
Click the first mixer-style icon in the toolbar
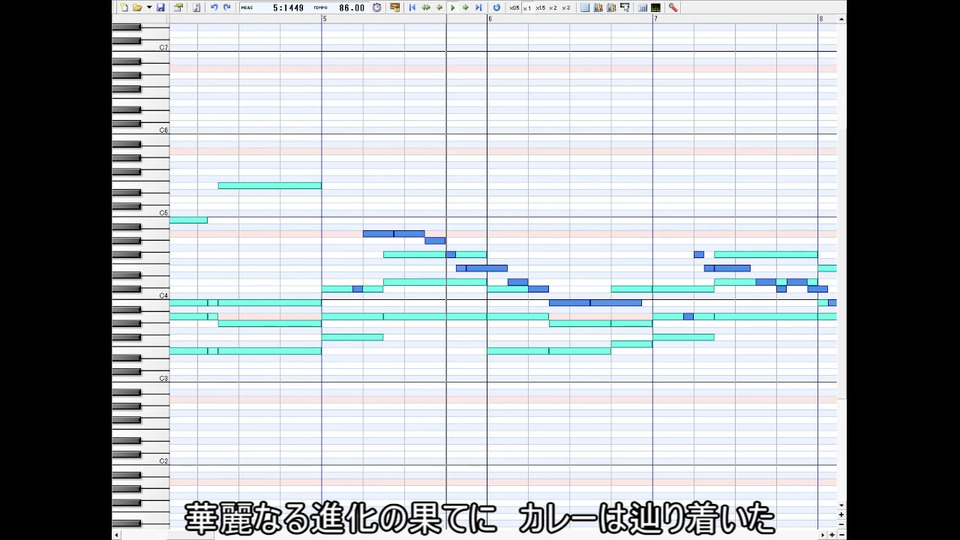point(598,7)
